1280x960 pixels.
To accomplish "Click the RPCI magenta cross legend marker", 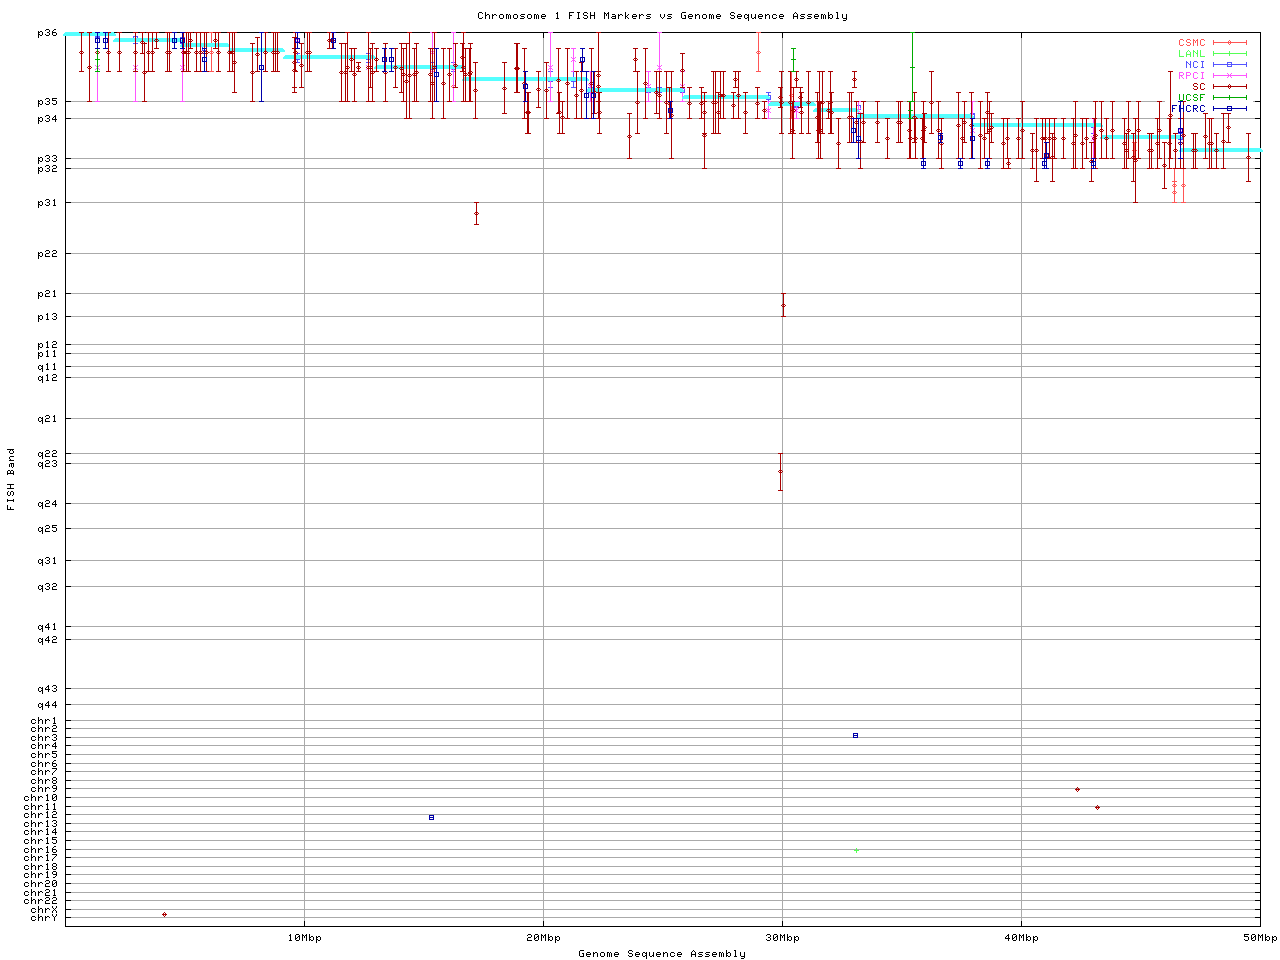I will pyautogui.click(x=1229, y=76).
